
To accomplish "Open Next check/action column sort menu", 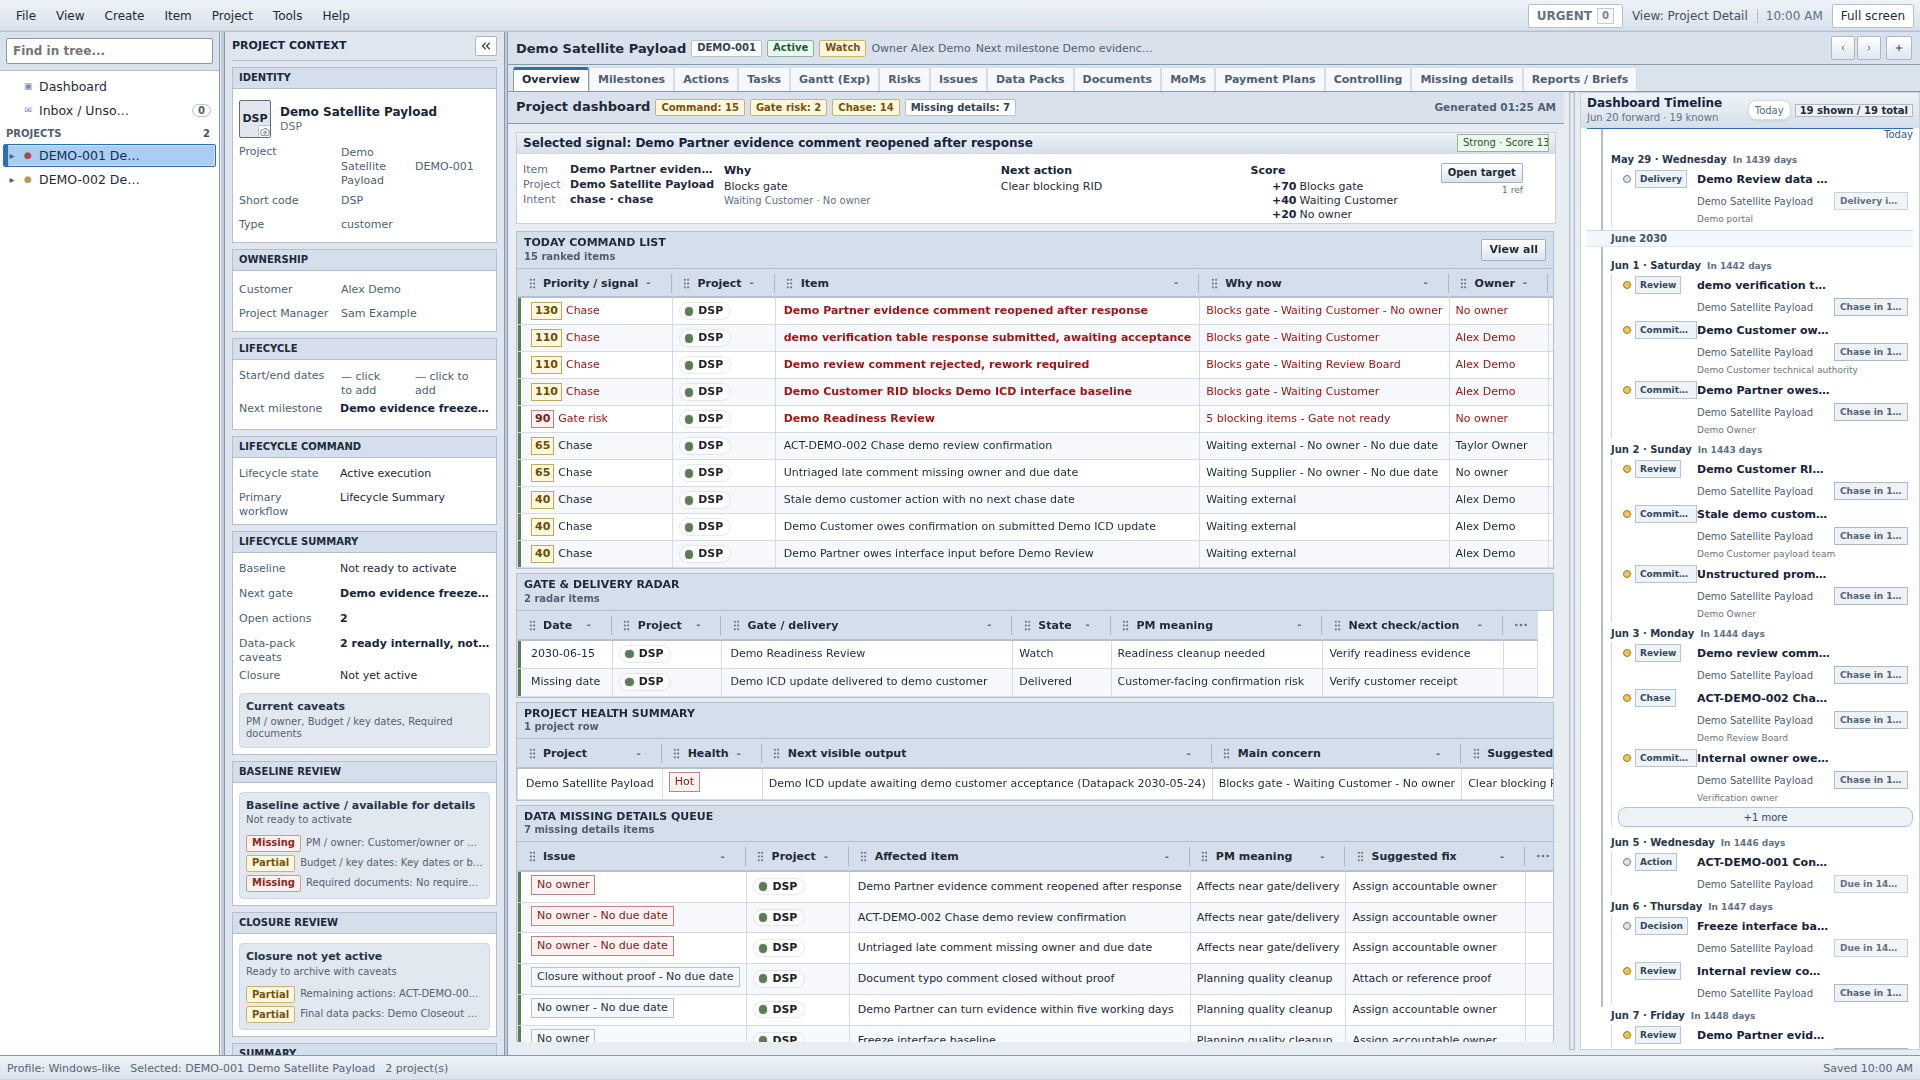I will [1480, 626].
